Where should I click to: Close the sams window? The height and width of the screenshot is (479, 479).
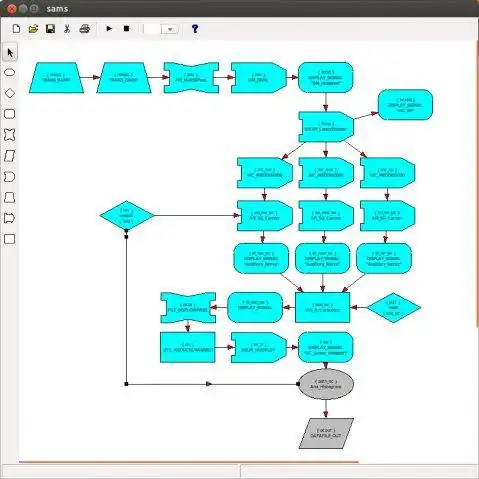pos(12,8)
